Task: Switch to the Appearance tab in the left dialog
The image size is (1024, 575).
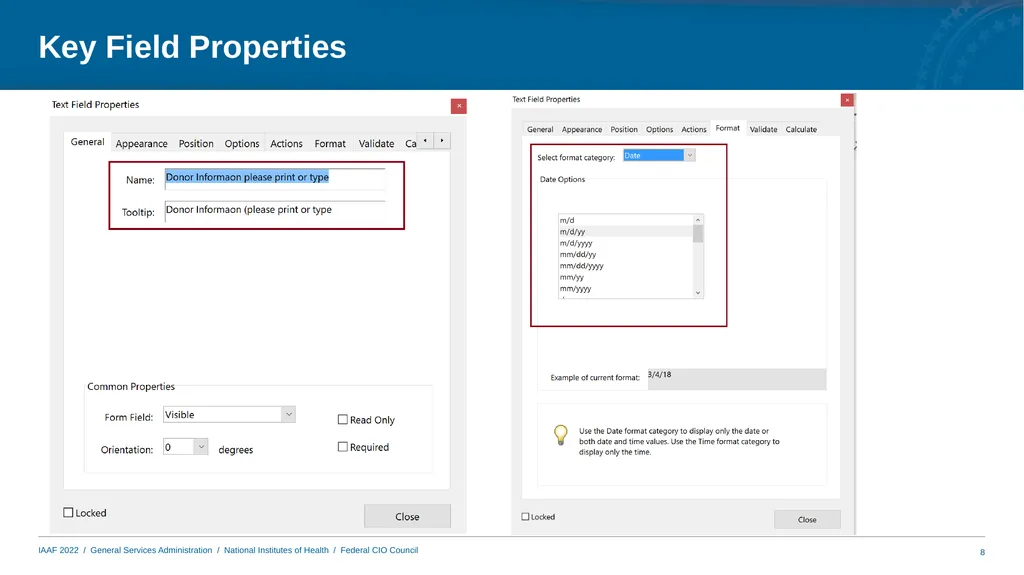Action: click(x=142, y=144)
